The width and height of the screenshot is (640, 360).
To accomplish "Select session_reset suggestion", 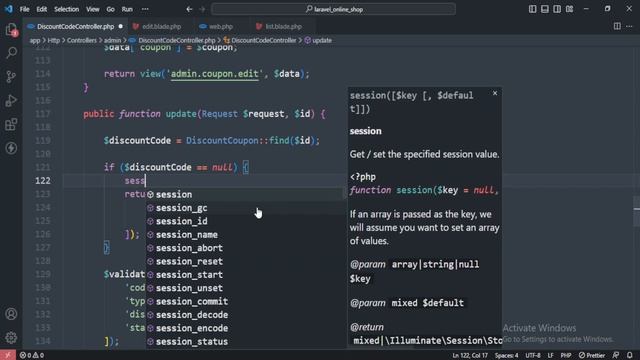I will point(246,261).
